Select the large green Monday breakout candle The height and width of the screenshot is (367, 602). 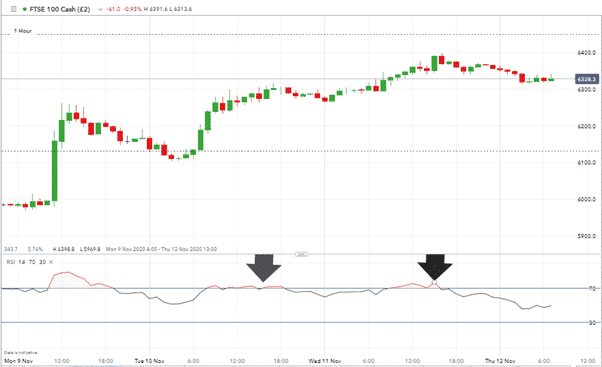tap(55, 171)
